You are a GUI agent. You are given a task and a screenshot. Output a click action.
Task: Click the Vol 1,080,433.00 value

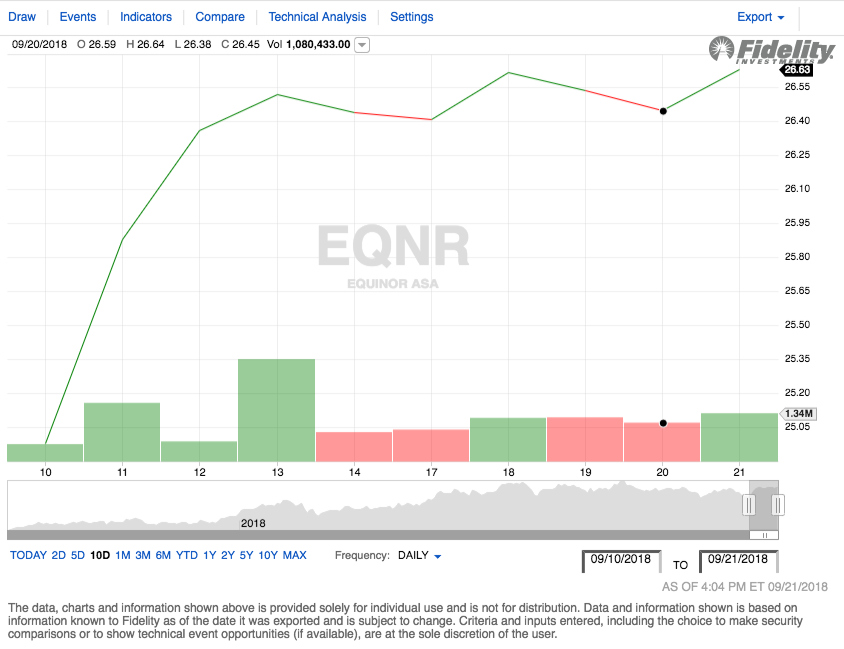coord(309,44)
